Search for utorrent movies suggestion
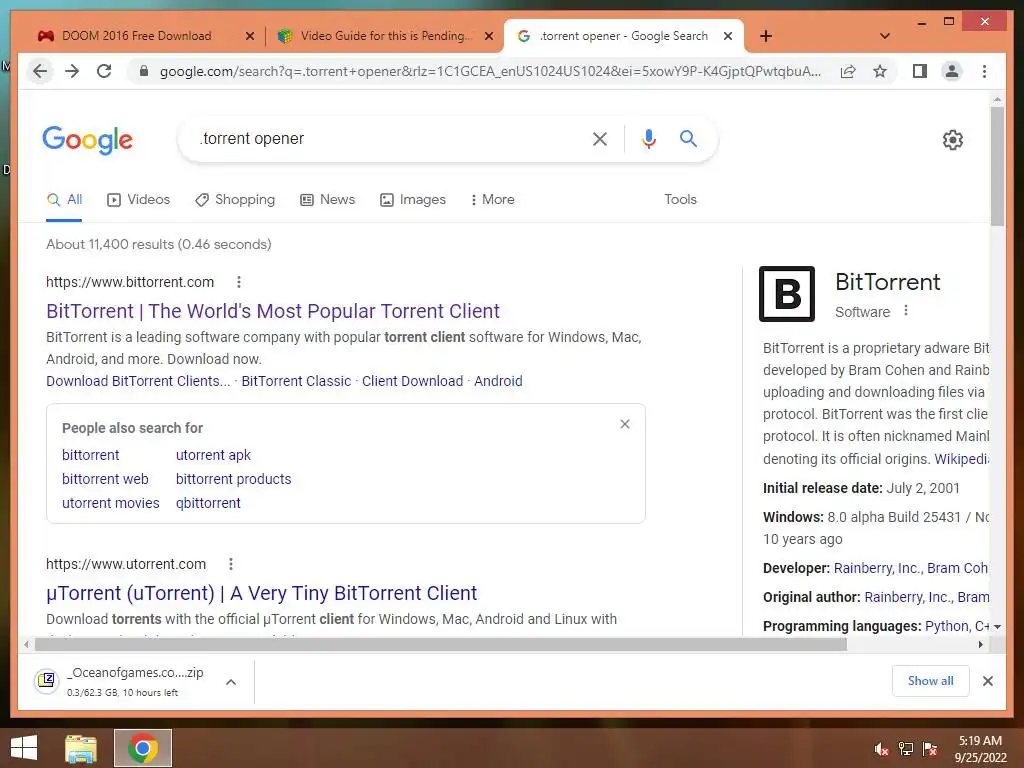Screen dimensions: 1024x768 point(111,504)
